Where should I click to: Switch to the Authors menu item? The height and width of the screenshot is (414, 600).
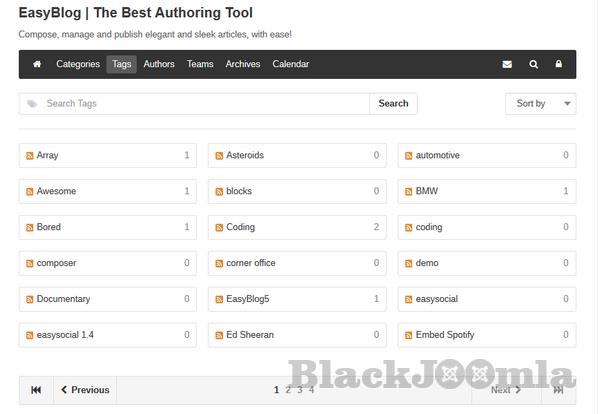pyautogui.click(x=159, y=64)
